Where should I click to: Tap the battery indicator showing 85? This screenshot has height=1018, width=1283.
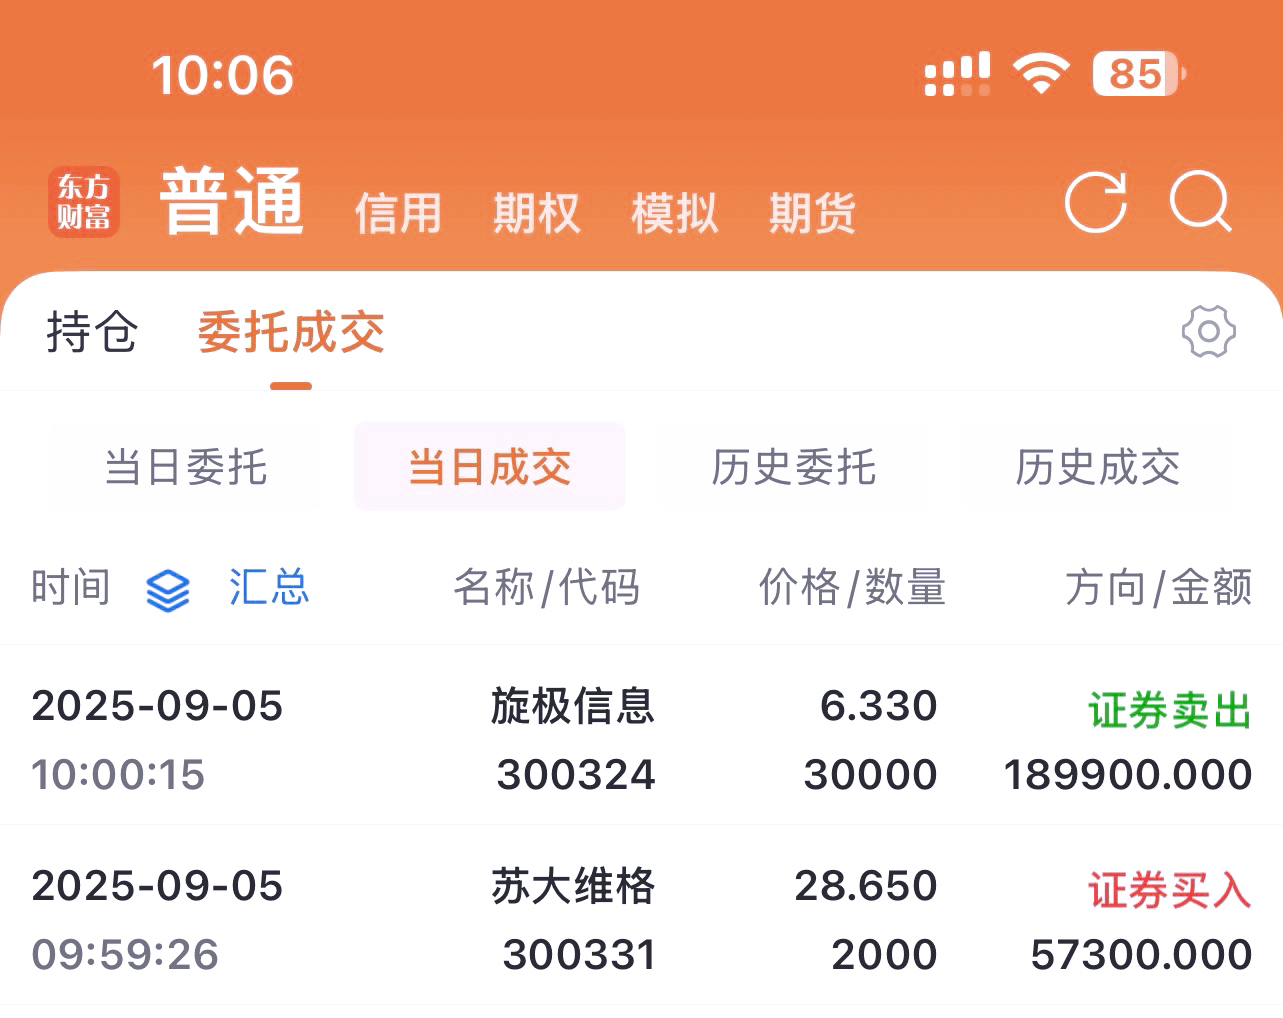[x=1139, y=74]
